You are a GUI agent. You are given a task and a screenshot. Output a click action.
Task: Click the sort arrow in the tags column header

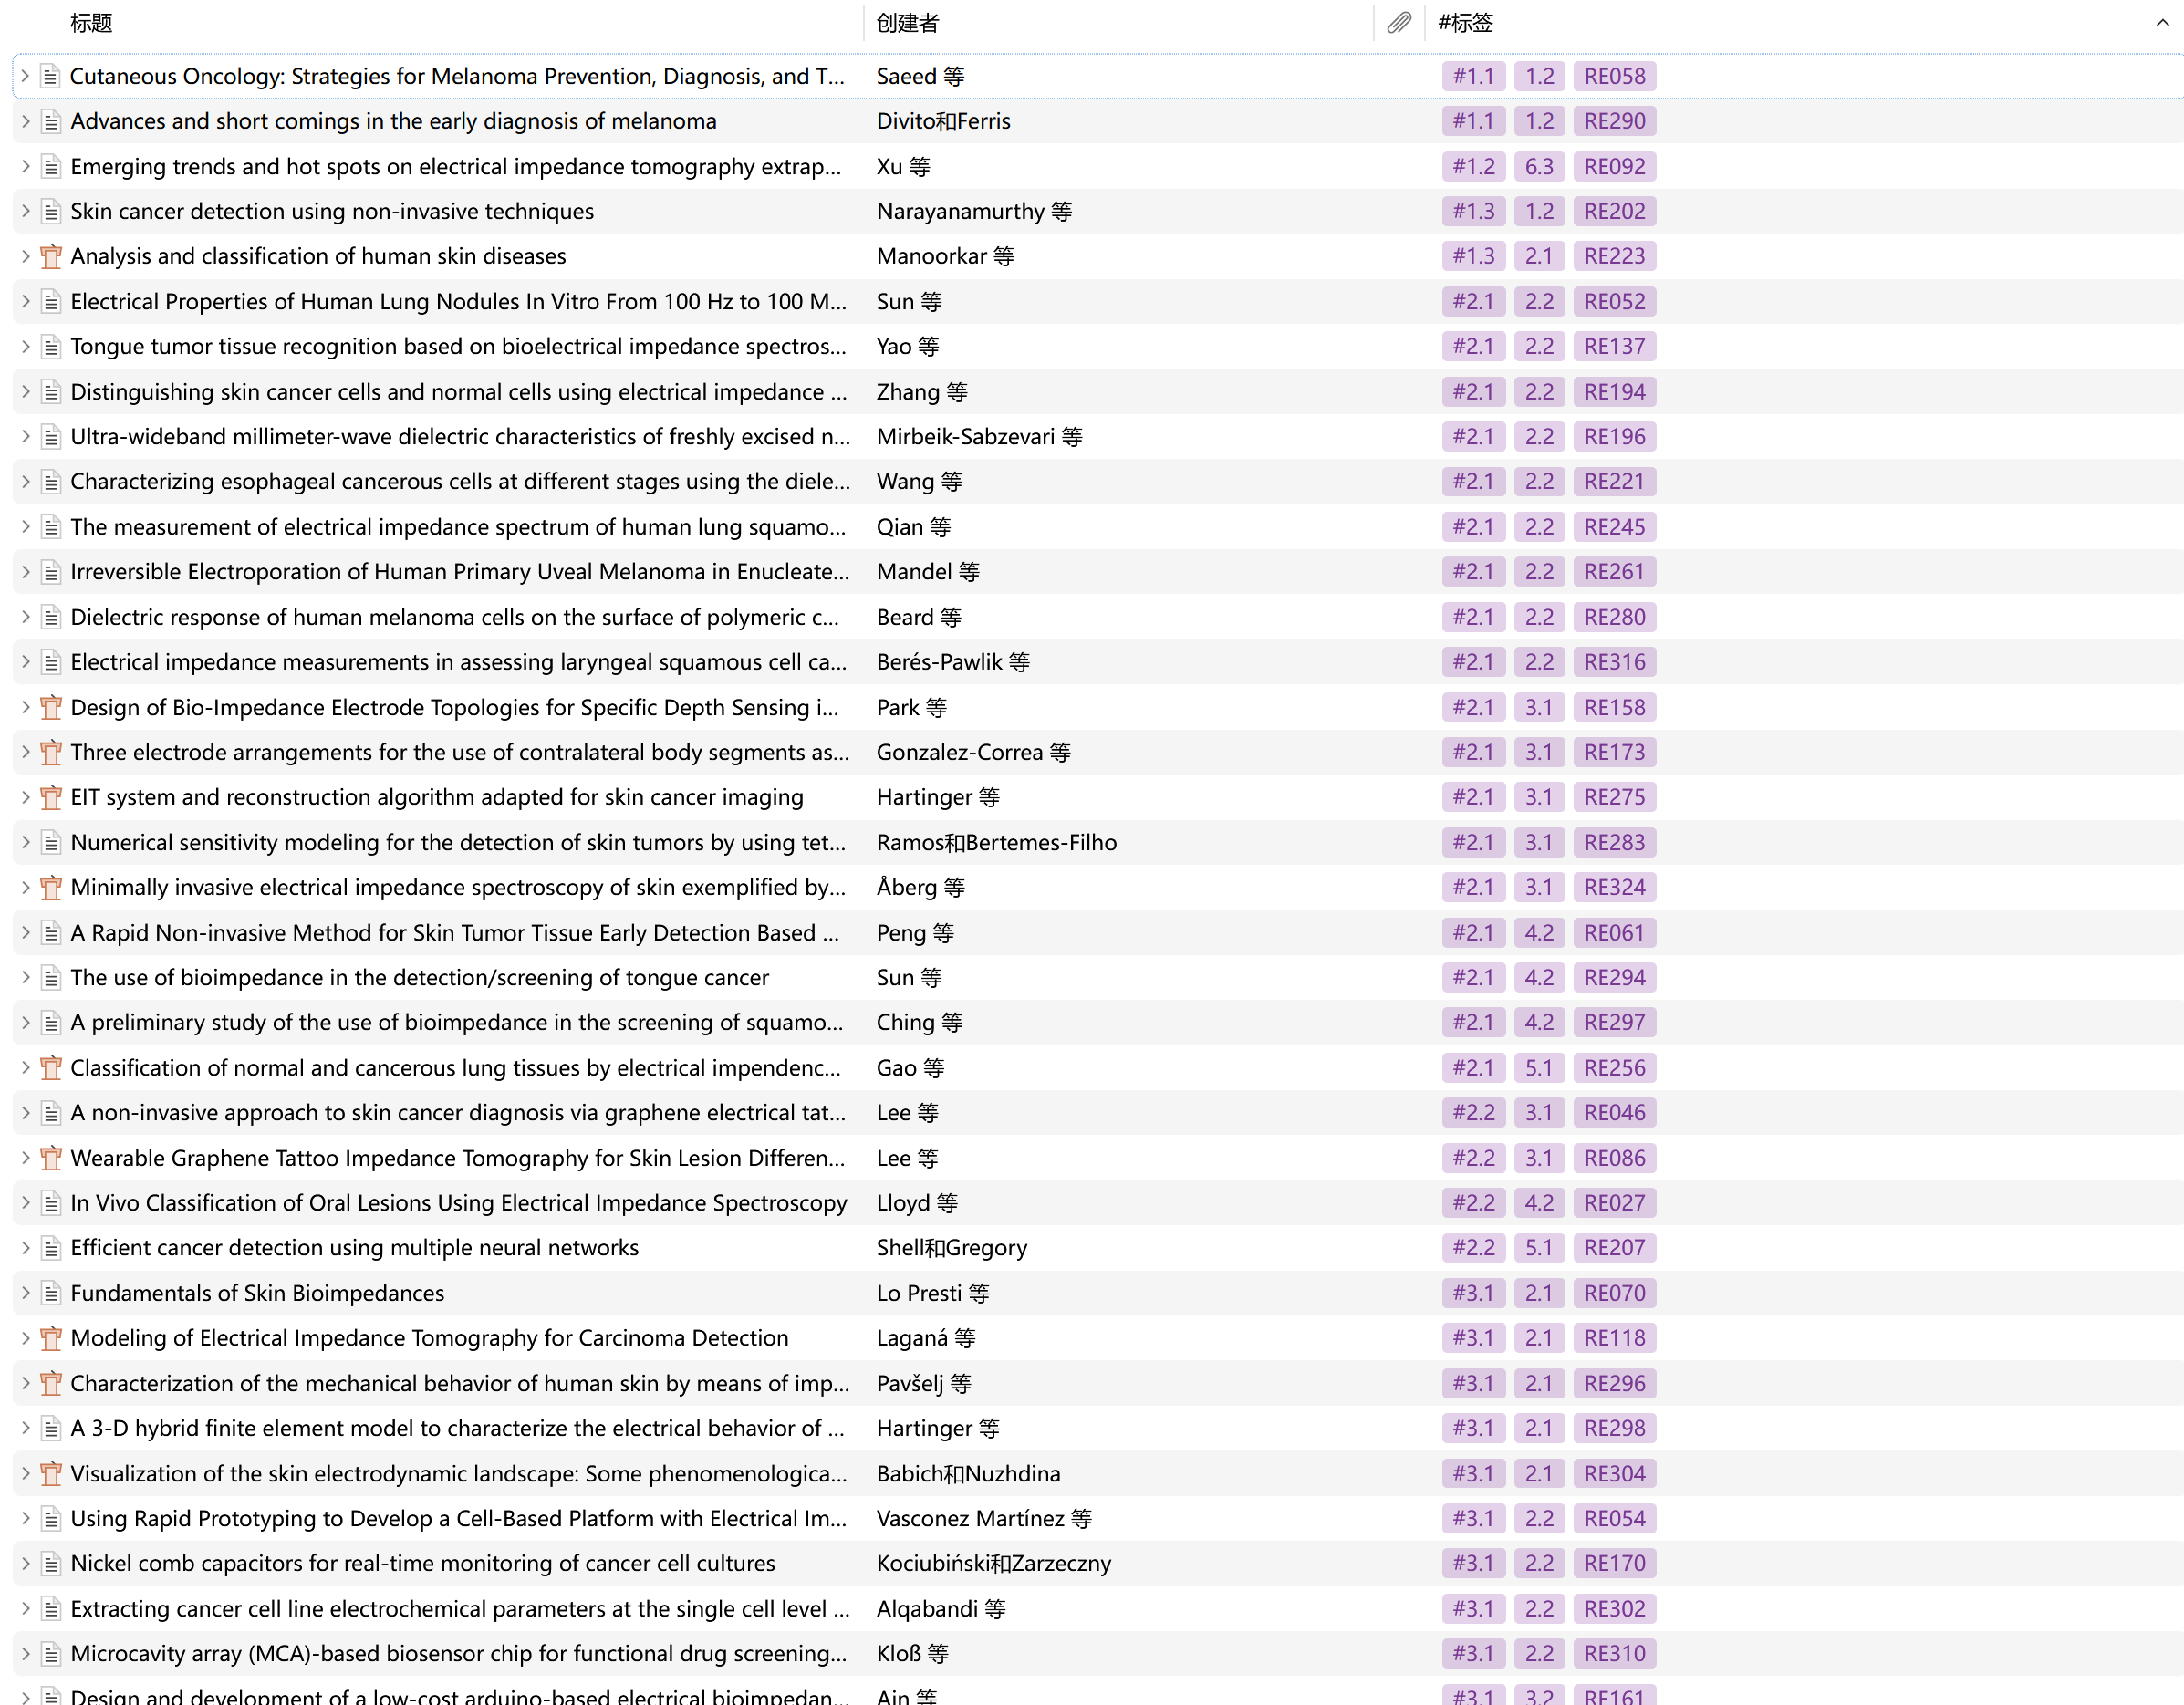2162,22
